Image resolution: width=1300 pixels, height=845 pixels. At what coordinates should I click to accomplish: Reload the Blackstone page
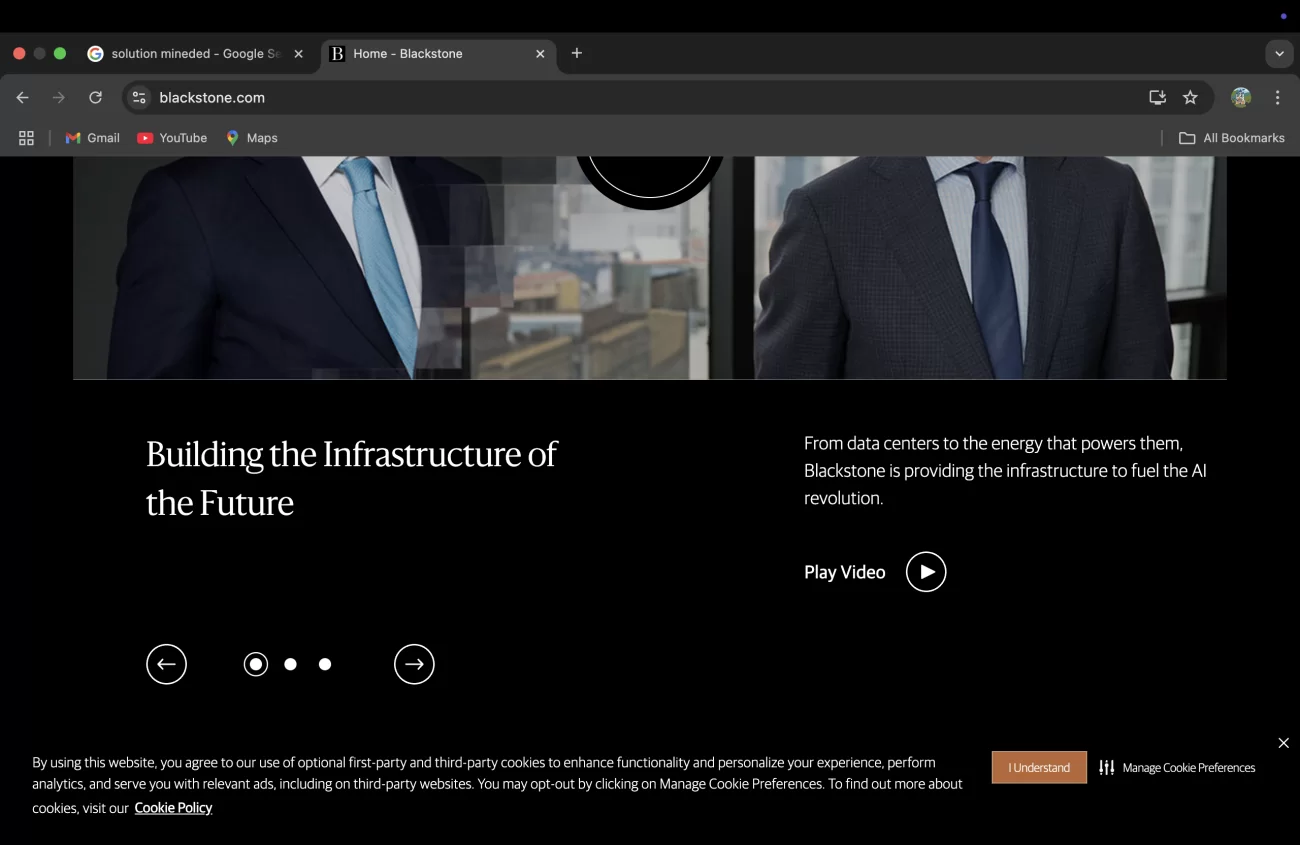coord(95,97)
